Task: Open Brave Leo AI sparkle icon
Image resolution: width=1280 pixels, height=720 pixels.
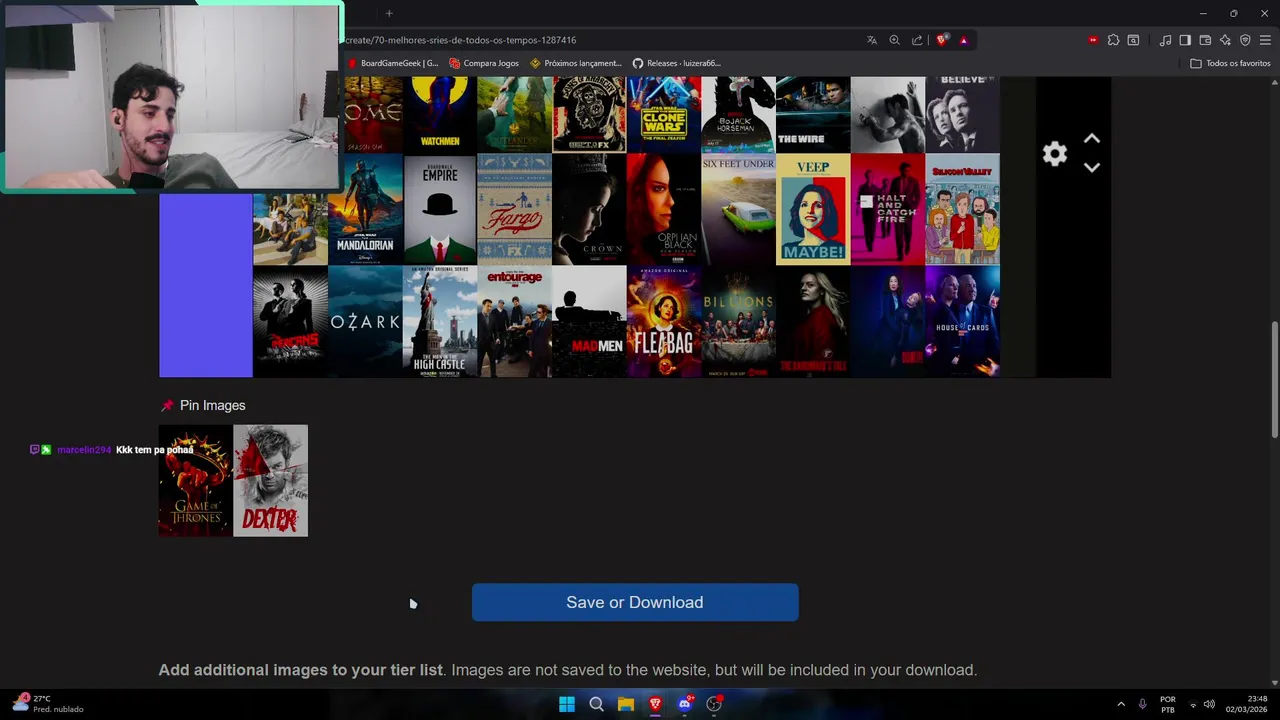Action: click(x=1225, y=40)
